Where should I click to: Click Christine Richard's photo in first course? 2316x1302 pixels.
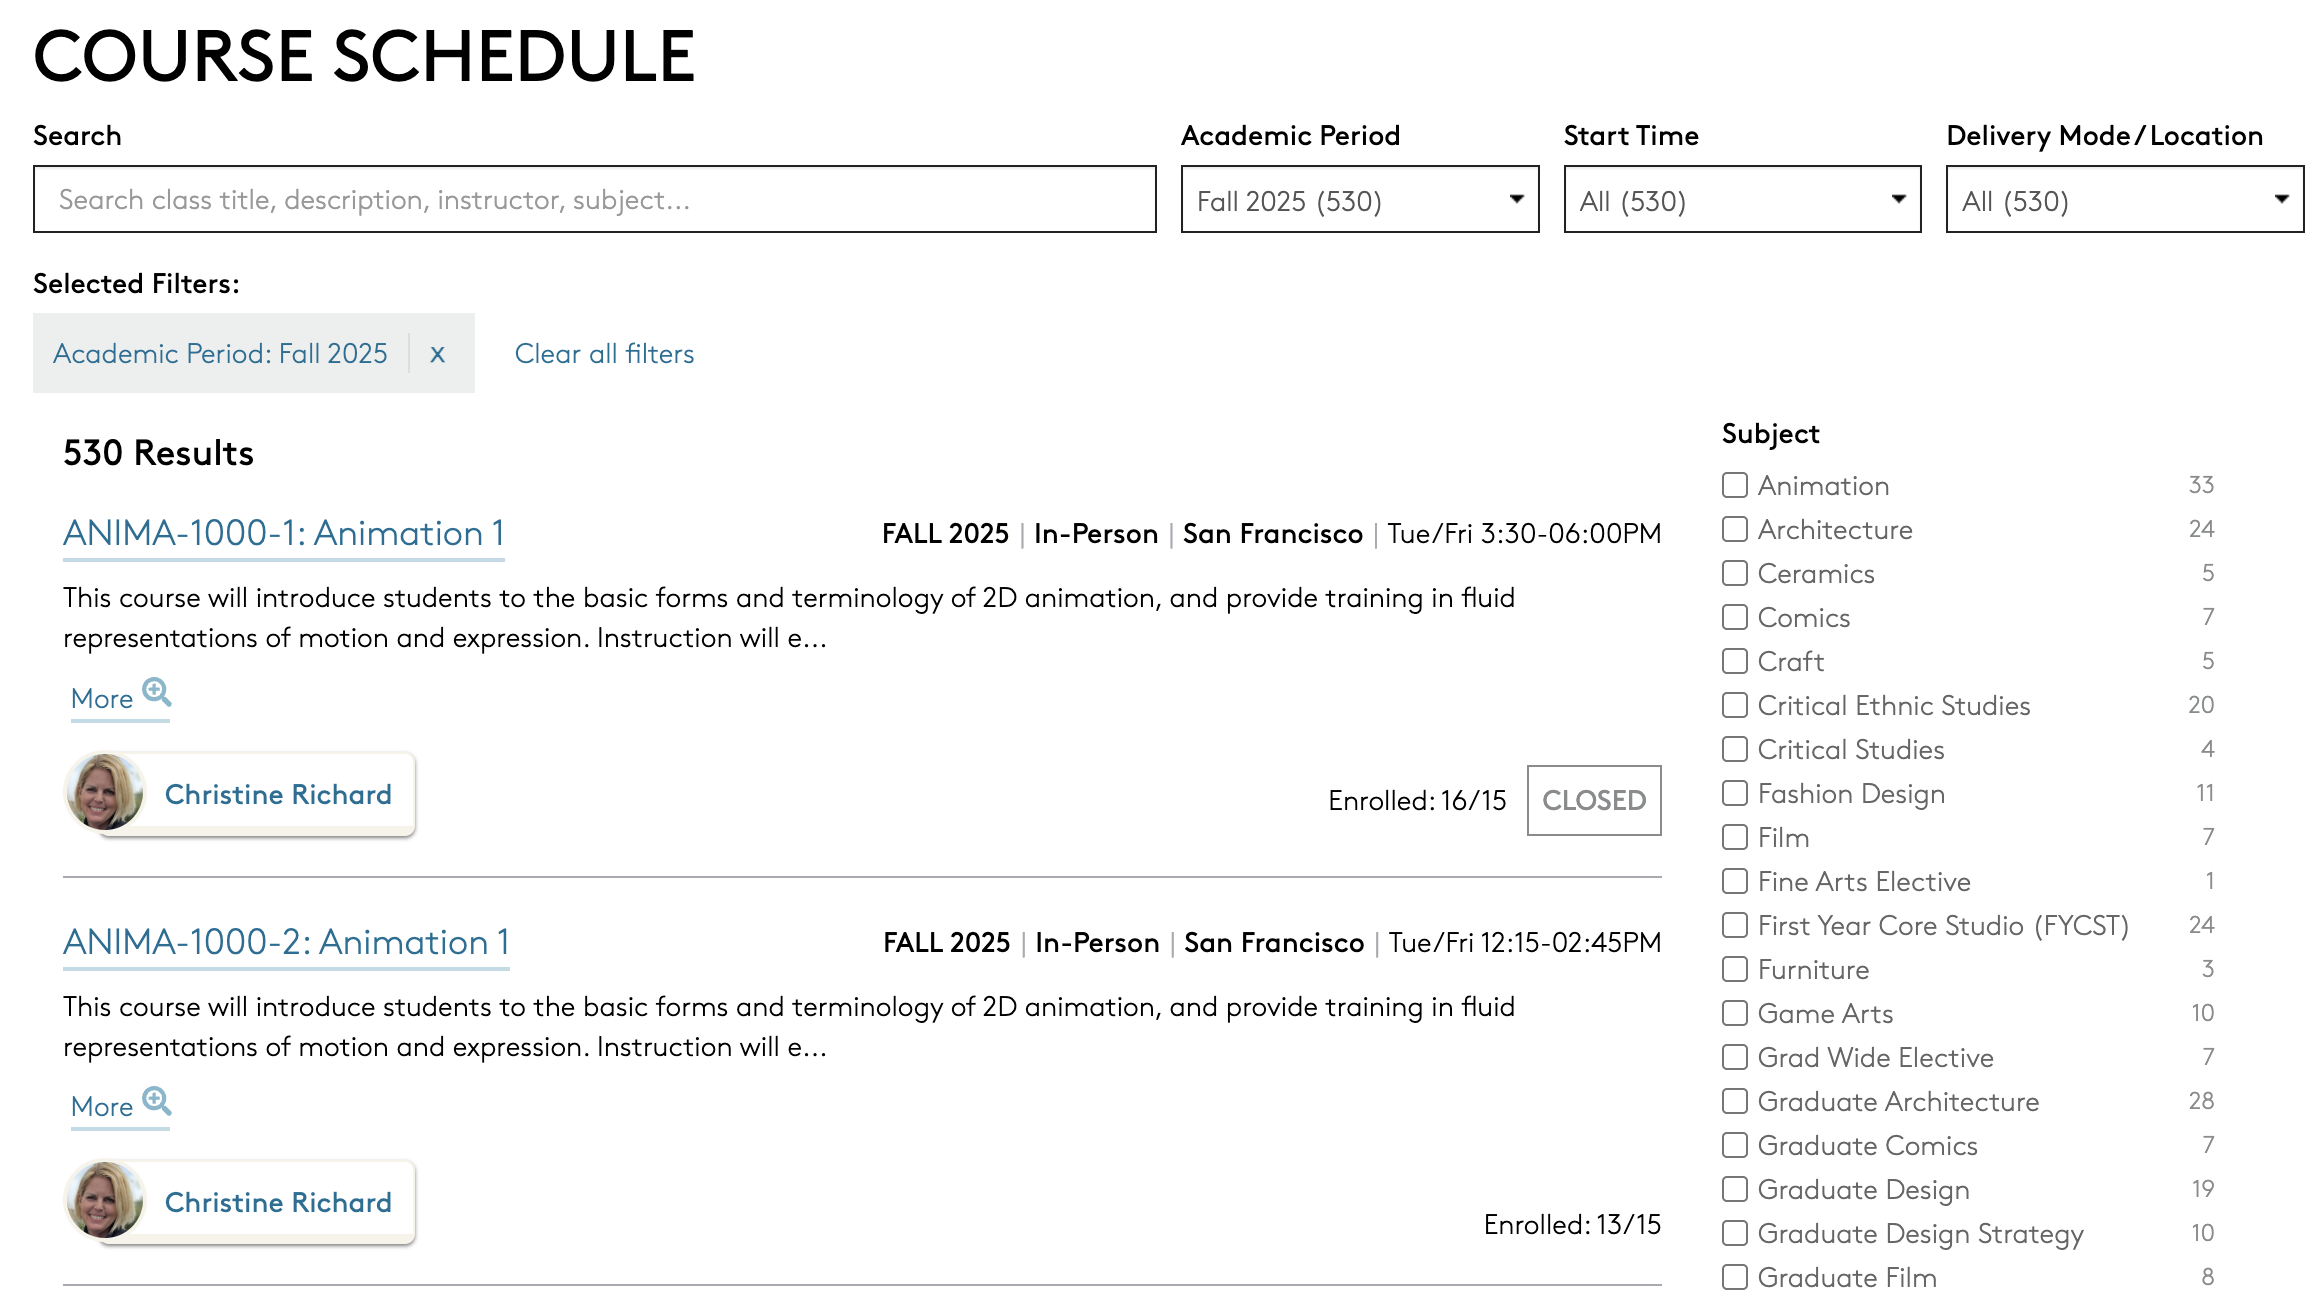[x=105, y=793]
